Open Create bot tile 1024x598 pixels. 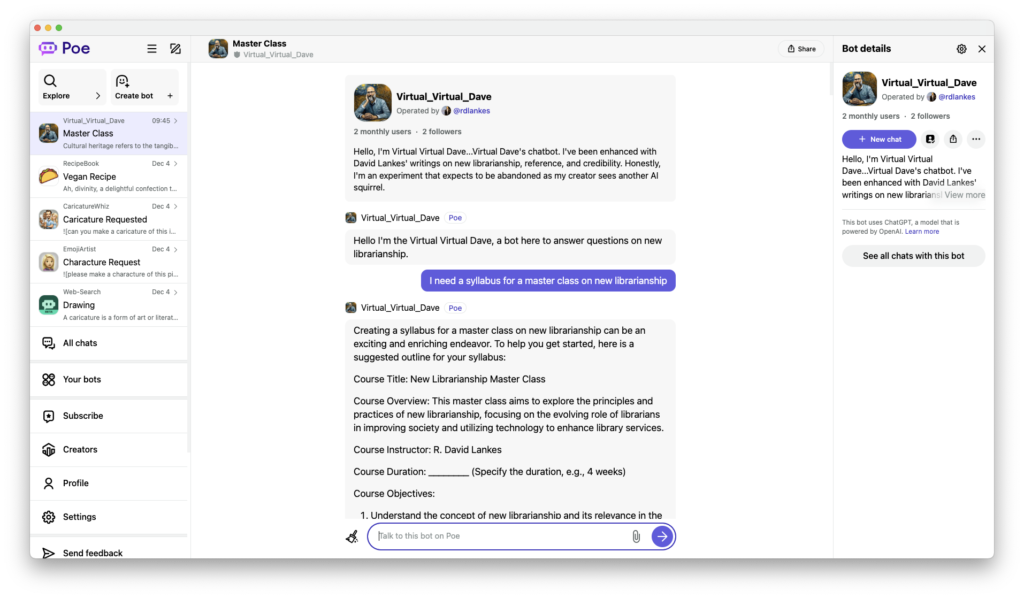pyautogui.click(x=144, y=87)
